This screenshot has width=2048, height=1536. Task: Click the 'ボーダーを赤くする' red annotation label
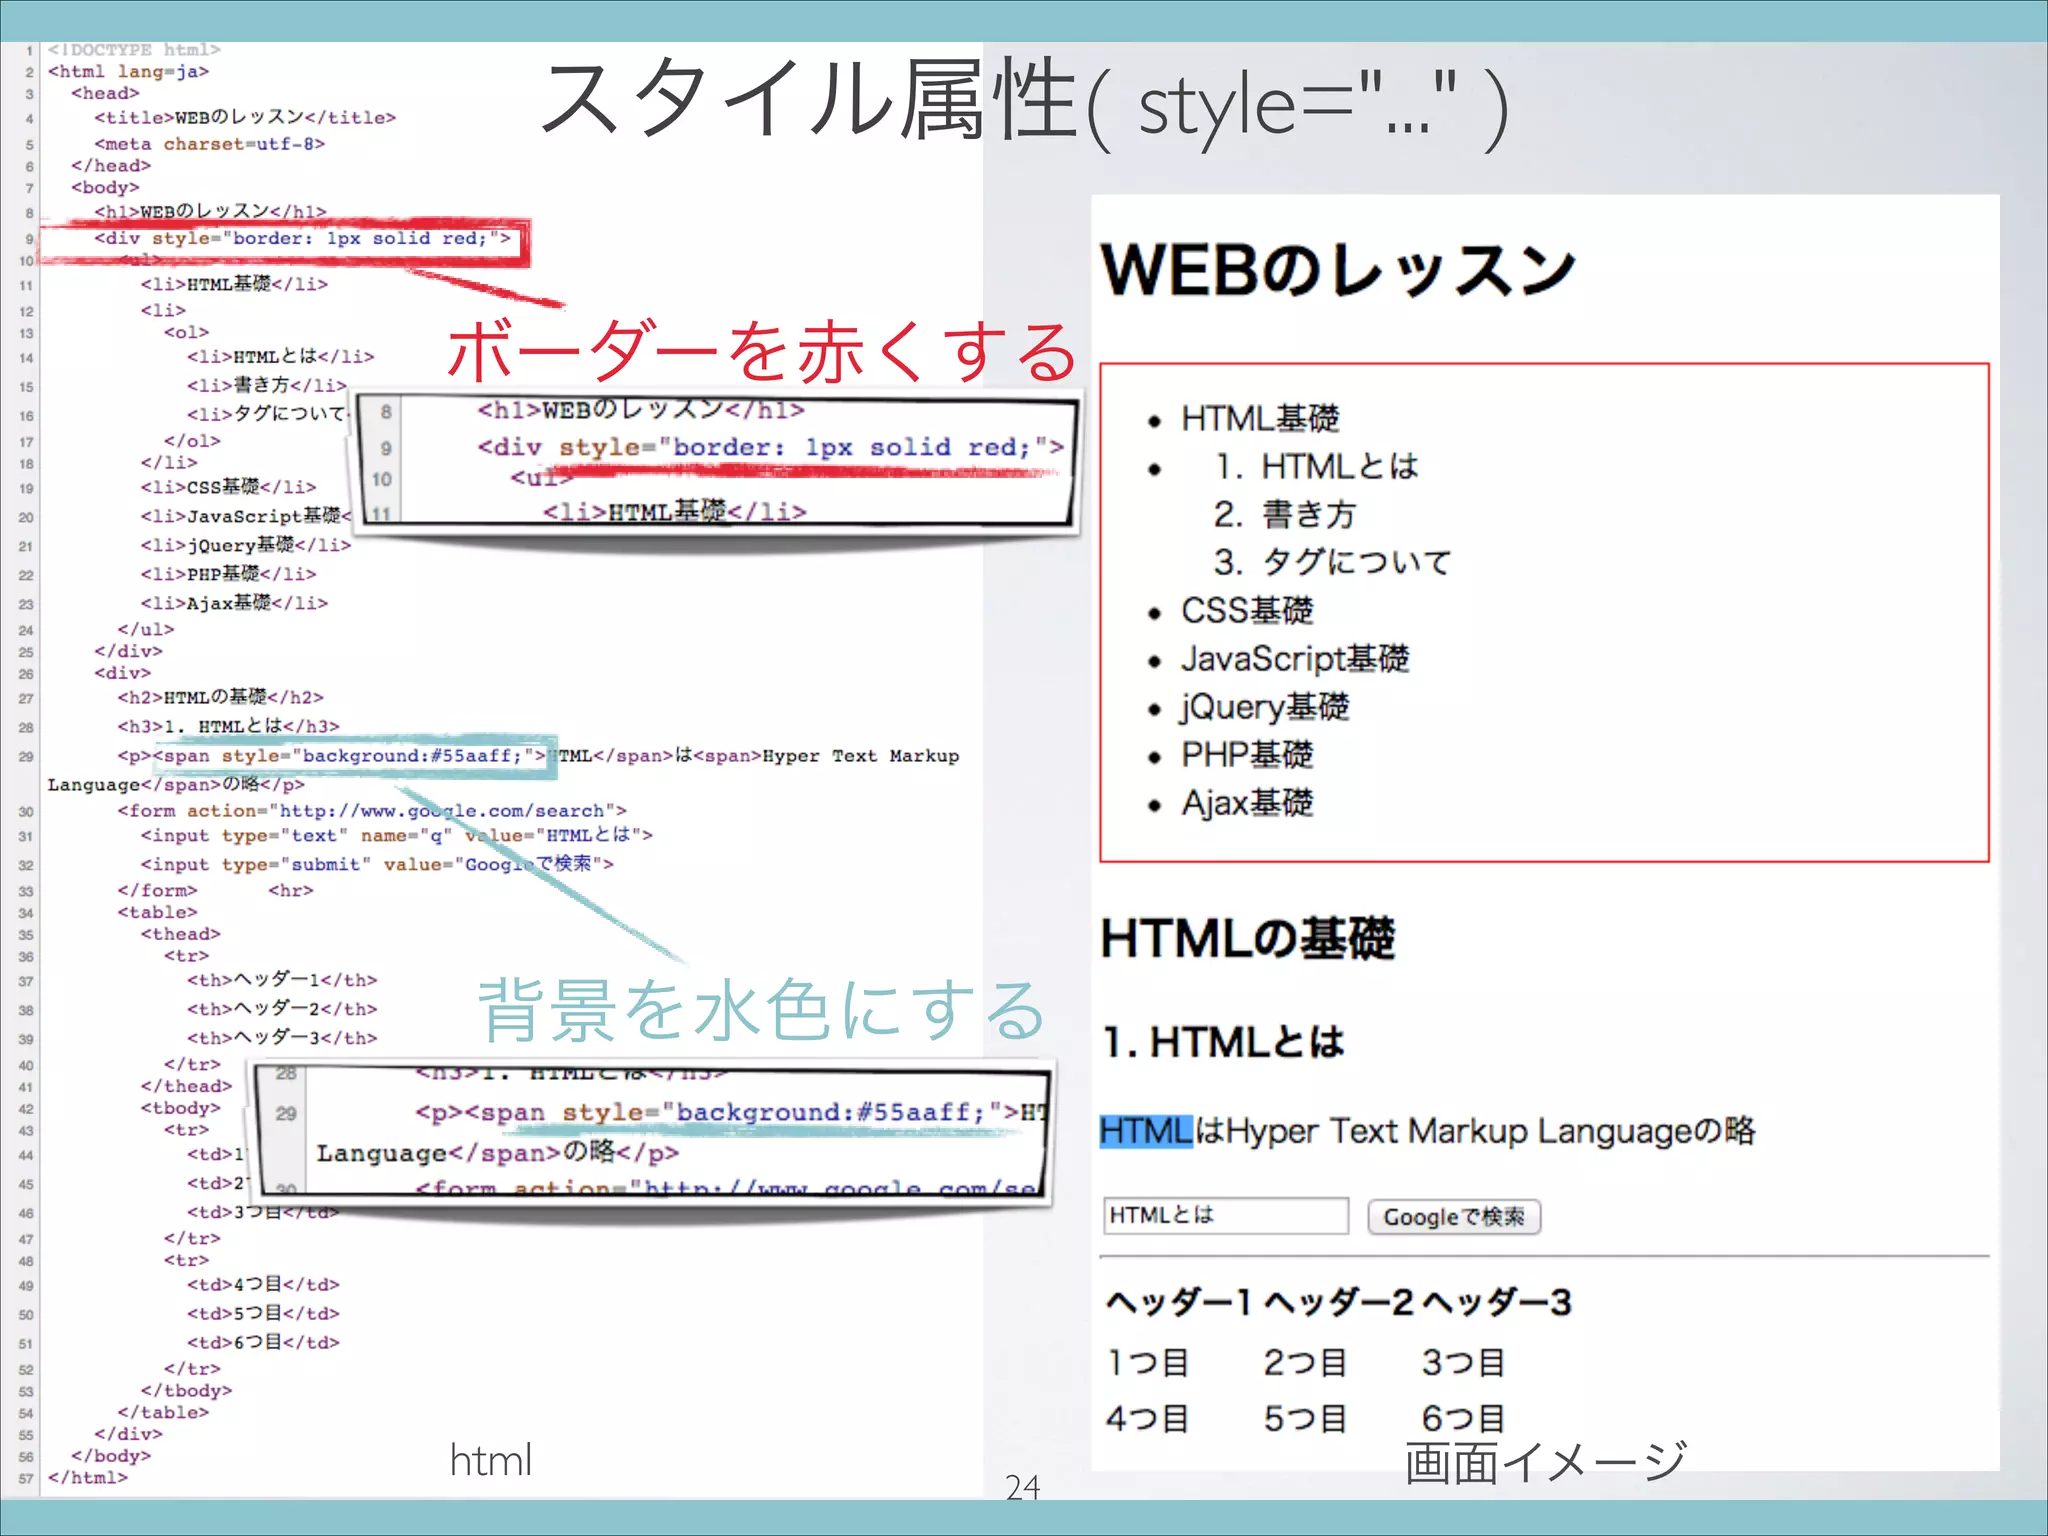coord(762,351)
